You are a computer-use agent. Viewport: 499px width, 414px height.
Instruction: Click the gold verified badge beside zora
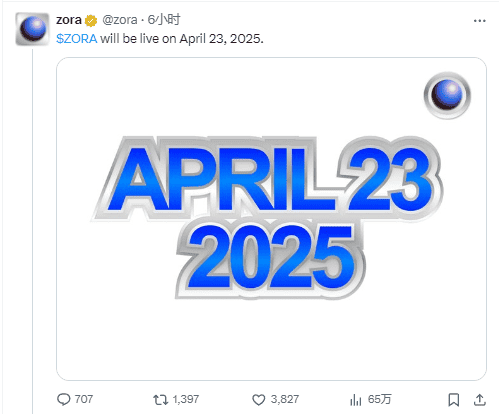91,21
